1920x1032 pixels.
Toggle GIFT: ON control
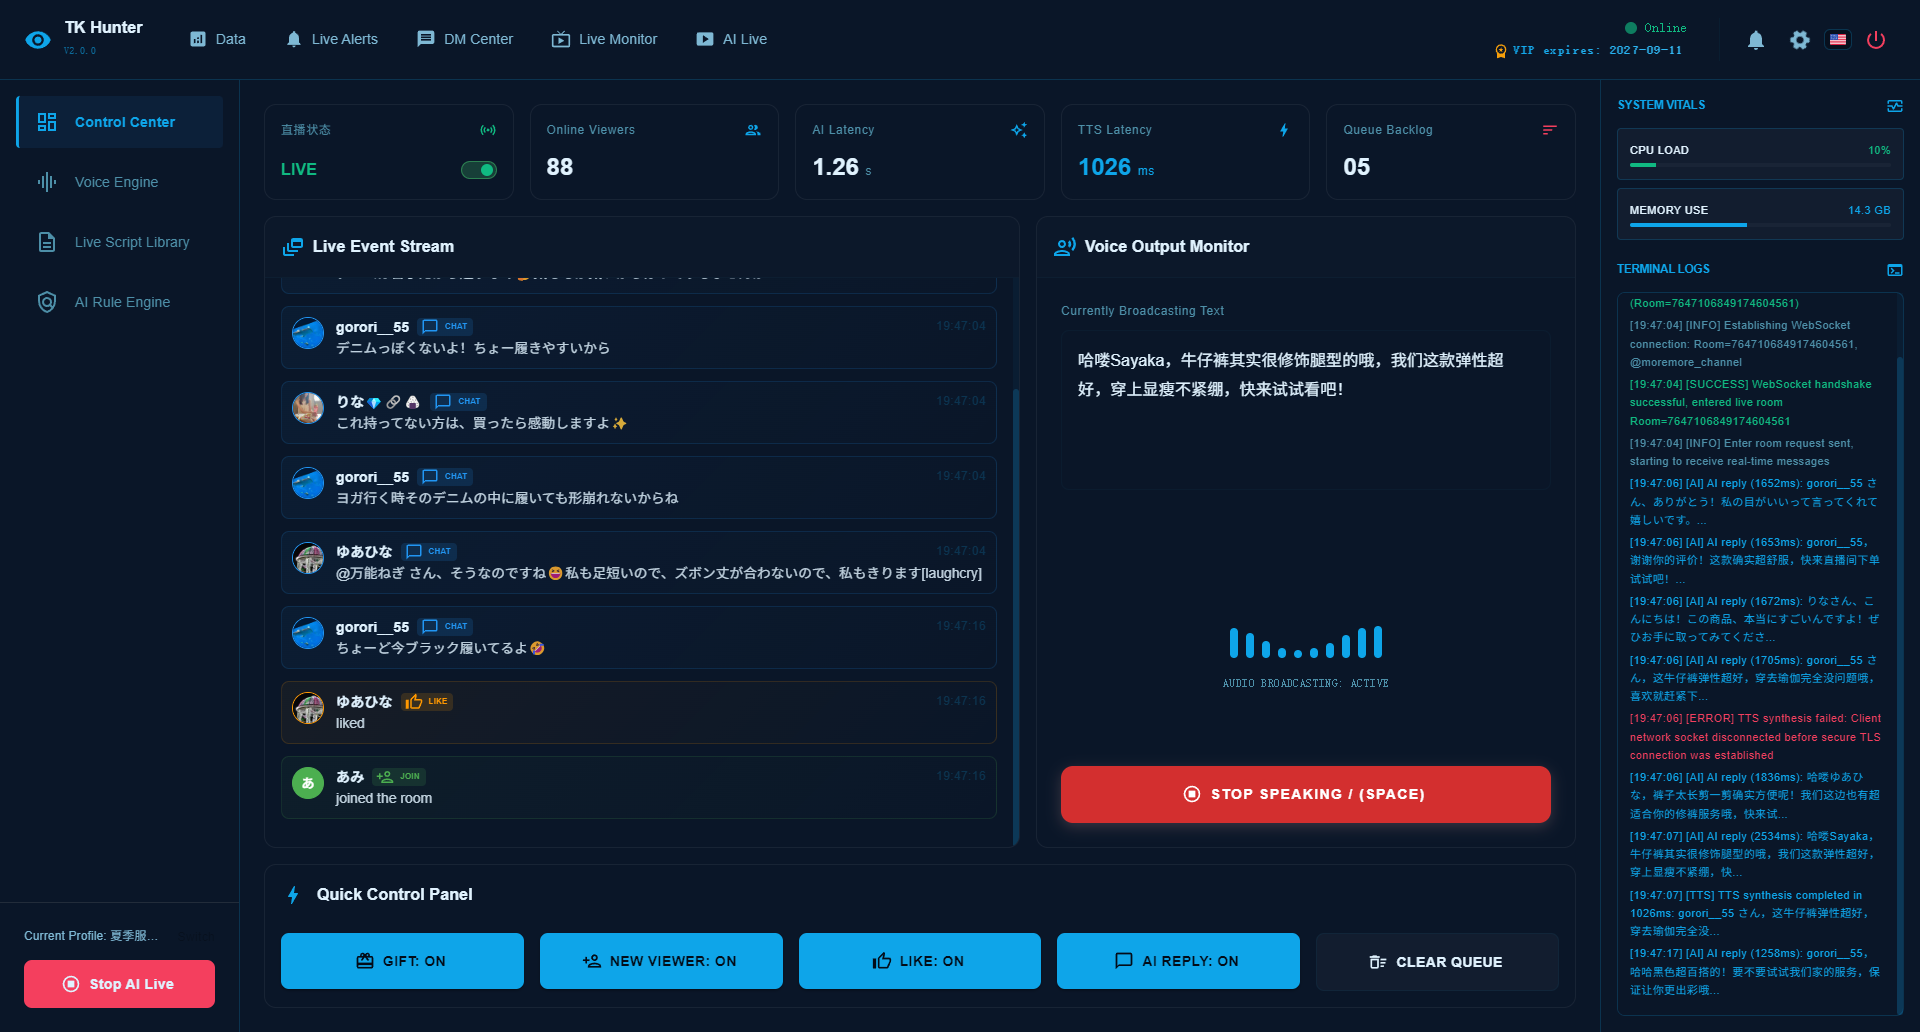[402, 961]
